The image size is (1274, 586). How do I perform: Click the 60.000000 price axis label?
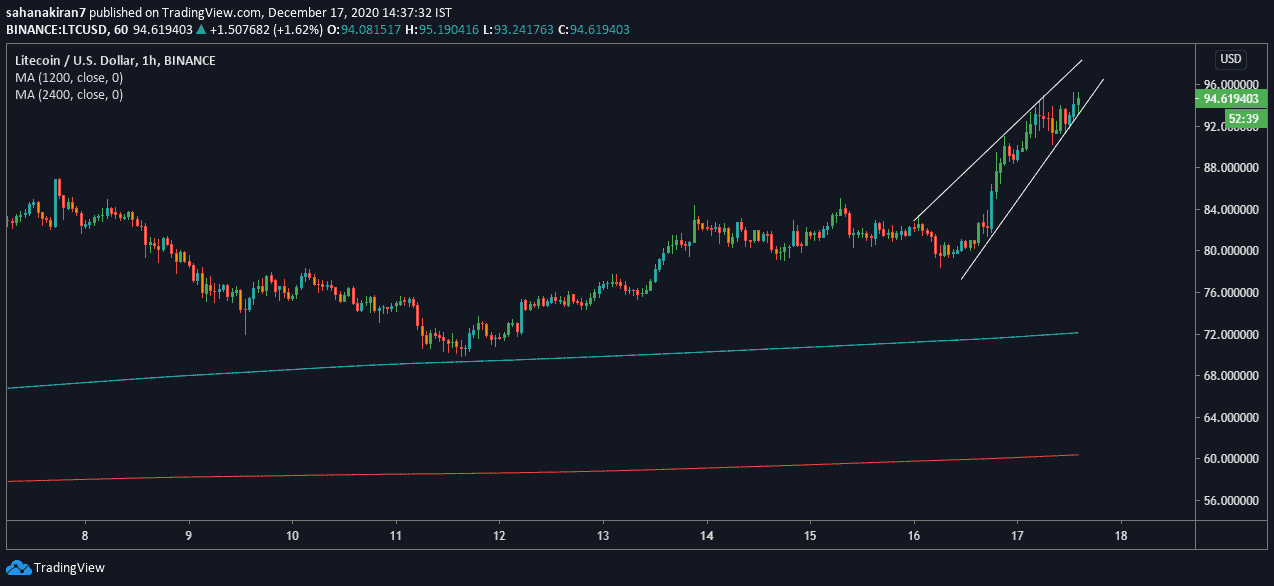tap(1231, 459)
